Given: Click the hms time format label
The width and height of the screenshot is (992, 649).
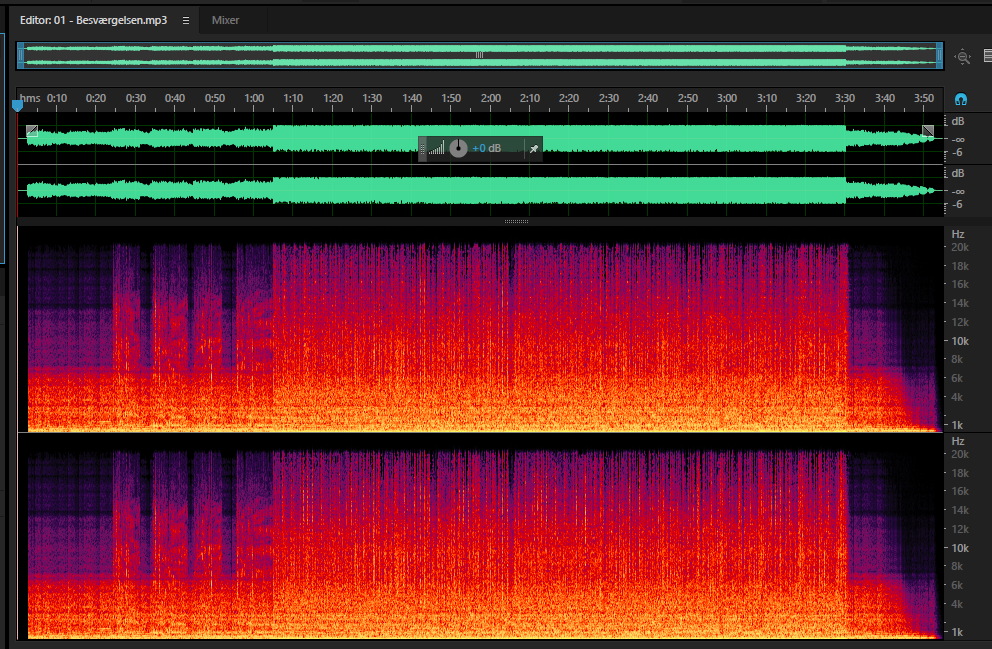Looking at the screenshot, I should [30, 98].
